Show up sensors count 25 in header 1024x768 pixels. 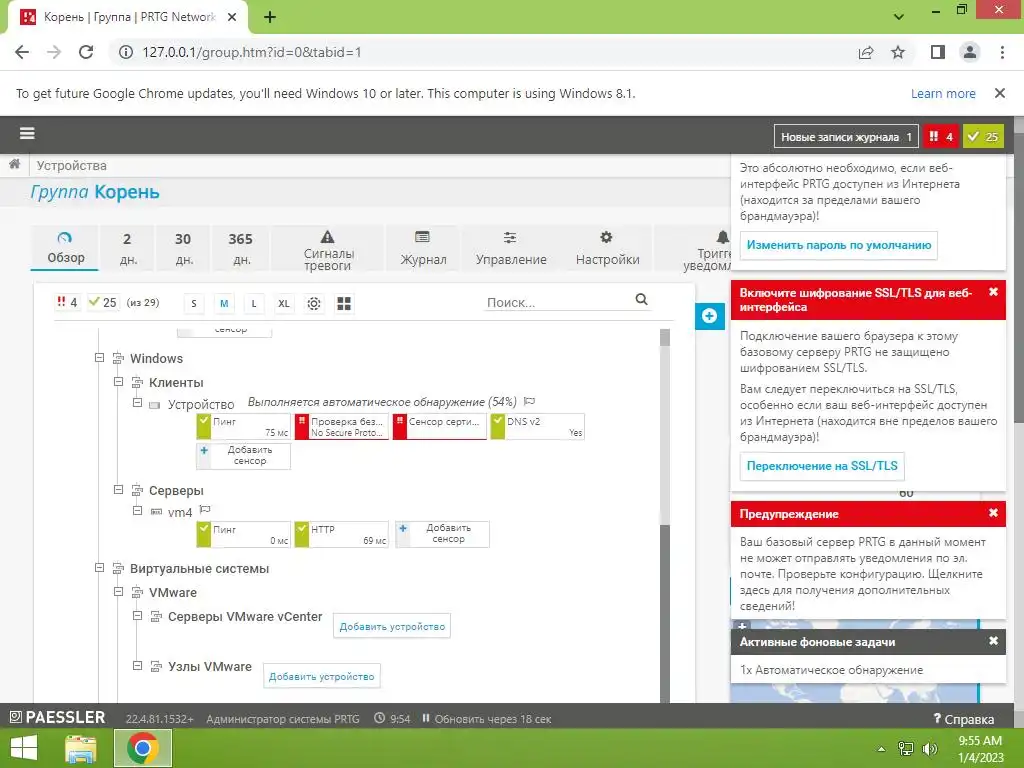(983, 136)
